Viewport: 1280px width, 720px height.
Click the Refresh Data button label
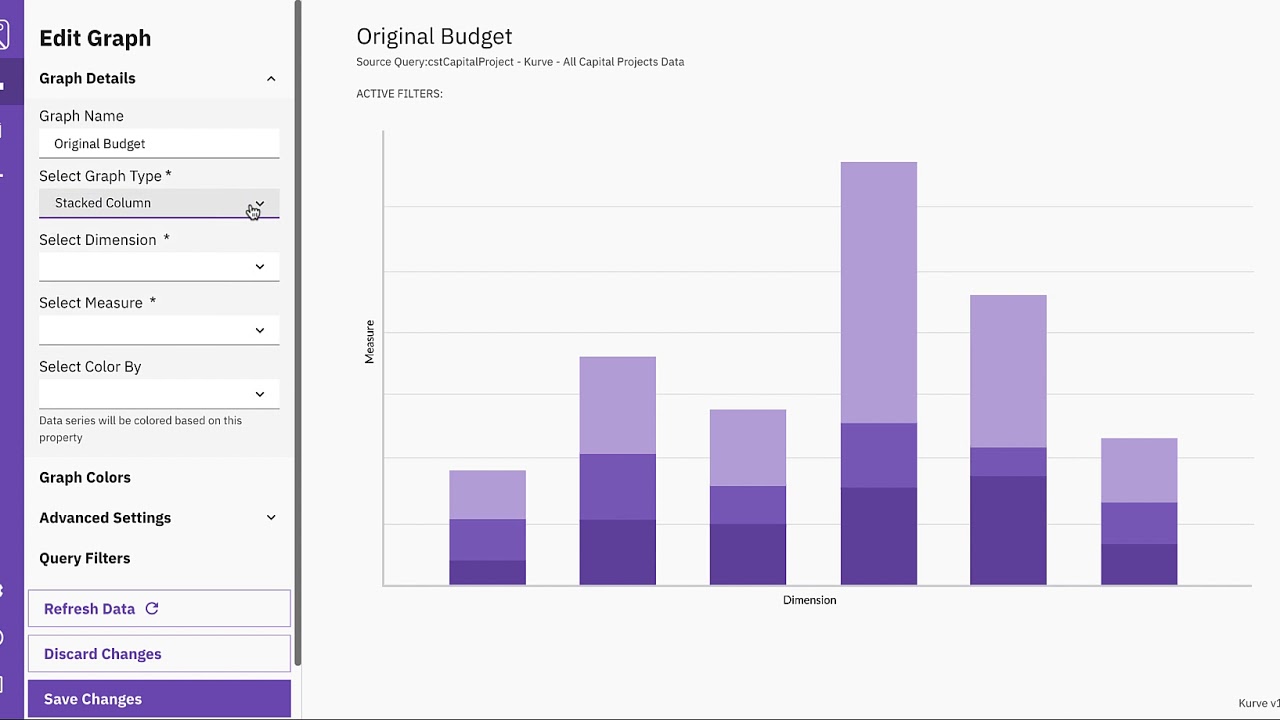coord(89,608)
